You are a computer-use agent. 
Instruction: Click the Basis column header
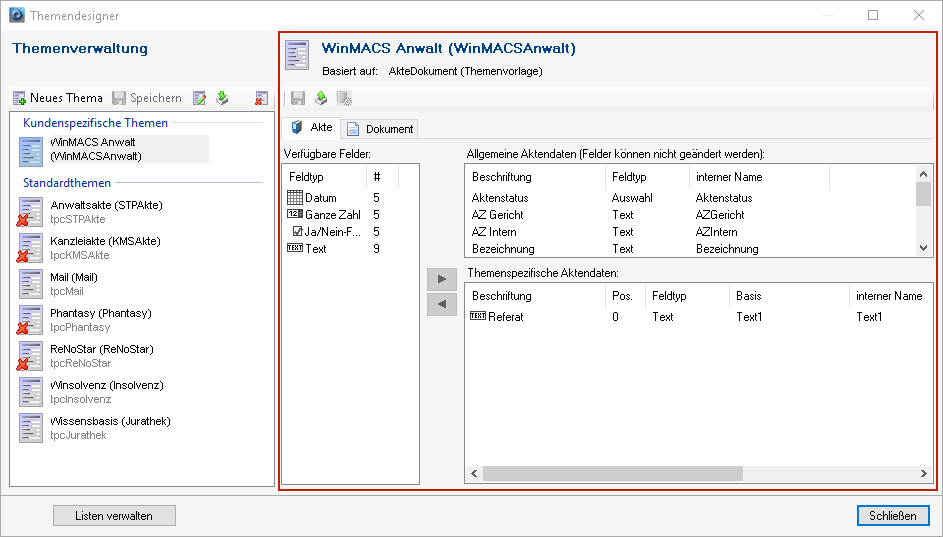coord(789,296)
